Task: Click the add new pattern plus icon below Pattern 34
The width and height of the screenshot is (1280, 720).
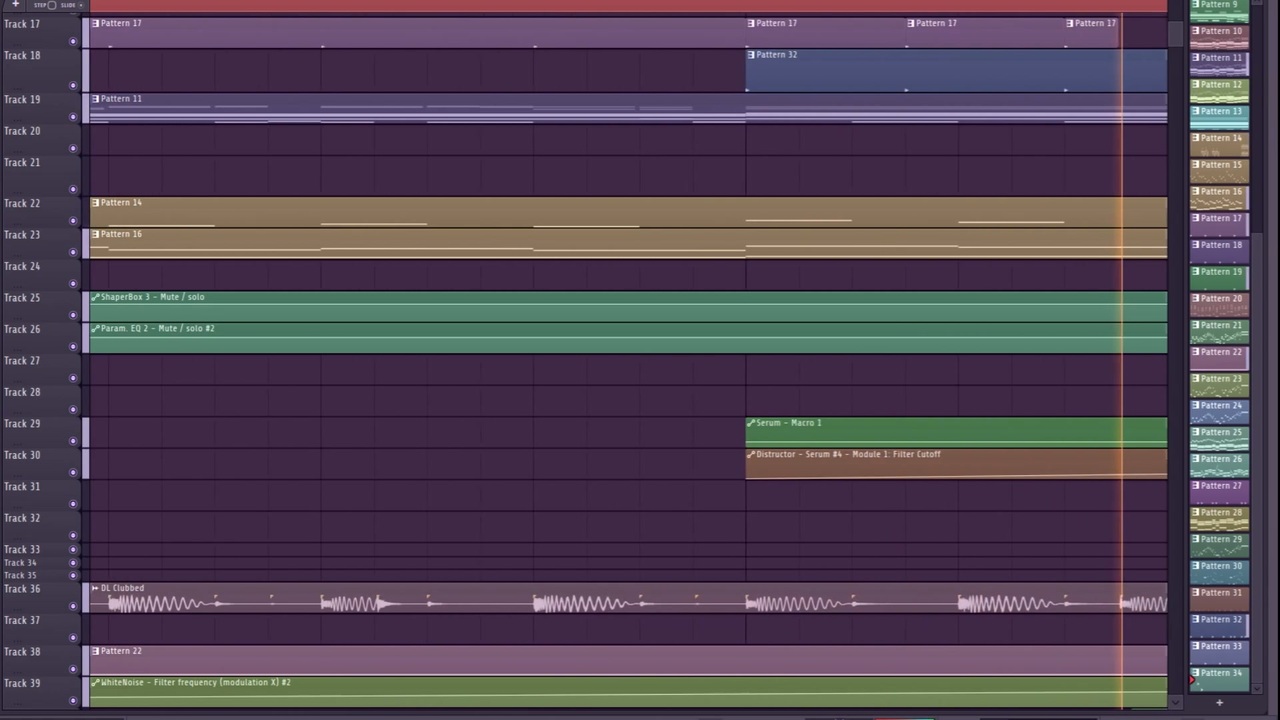Action: (x=1219, y=703)
